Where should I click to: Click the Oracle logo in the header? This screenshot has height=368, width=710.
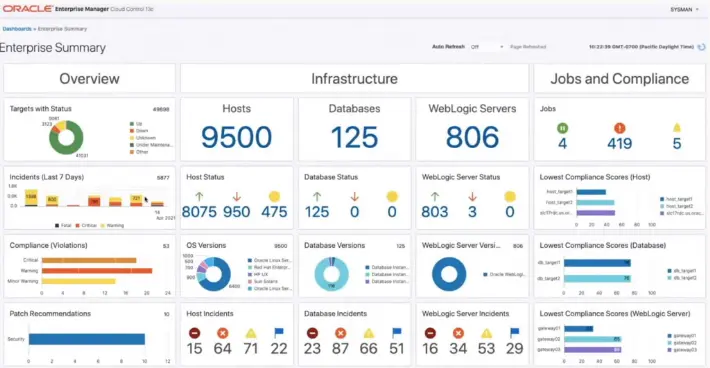pyautogui.click(x=28, y=9)
